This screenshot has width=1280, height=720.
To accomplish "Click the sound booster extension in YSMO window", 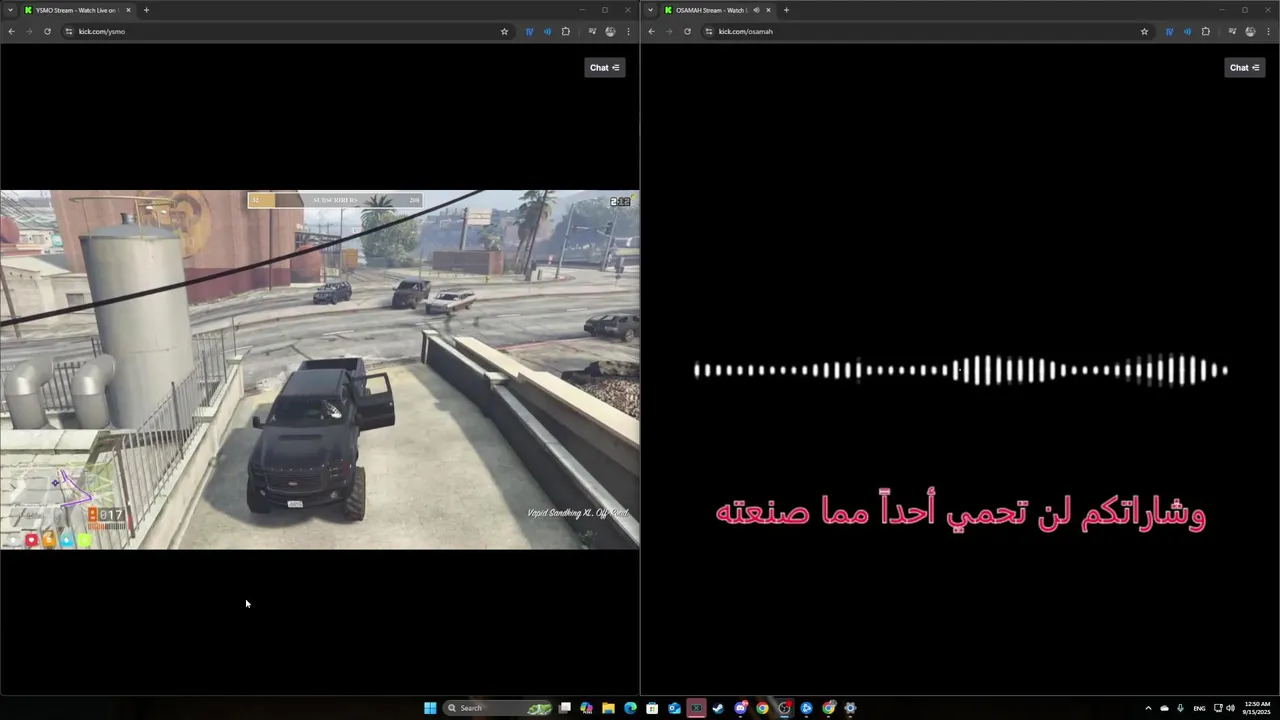I will click(x=547, y=31).
